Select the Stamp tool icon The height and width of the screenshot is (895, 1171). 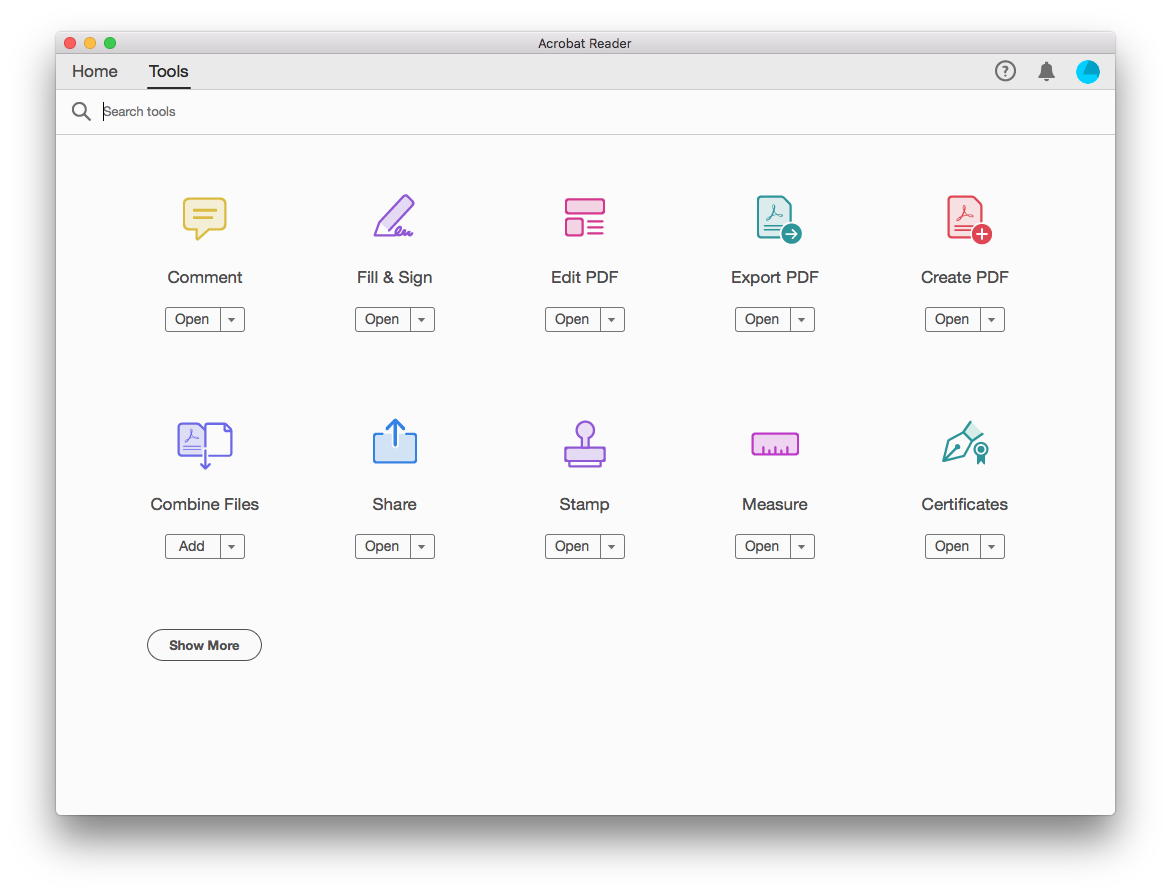[x=585, y=444]
